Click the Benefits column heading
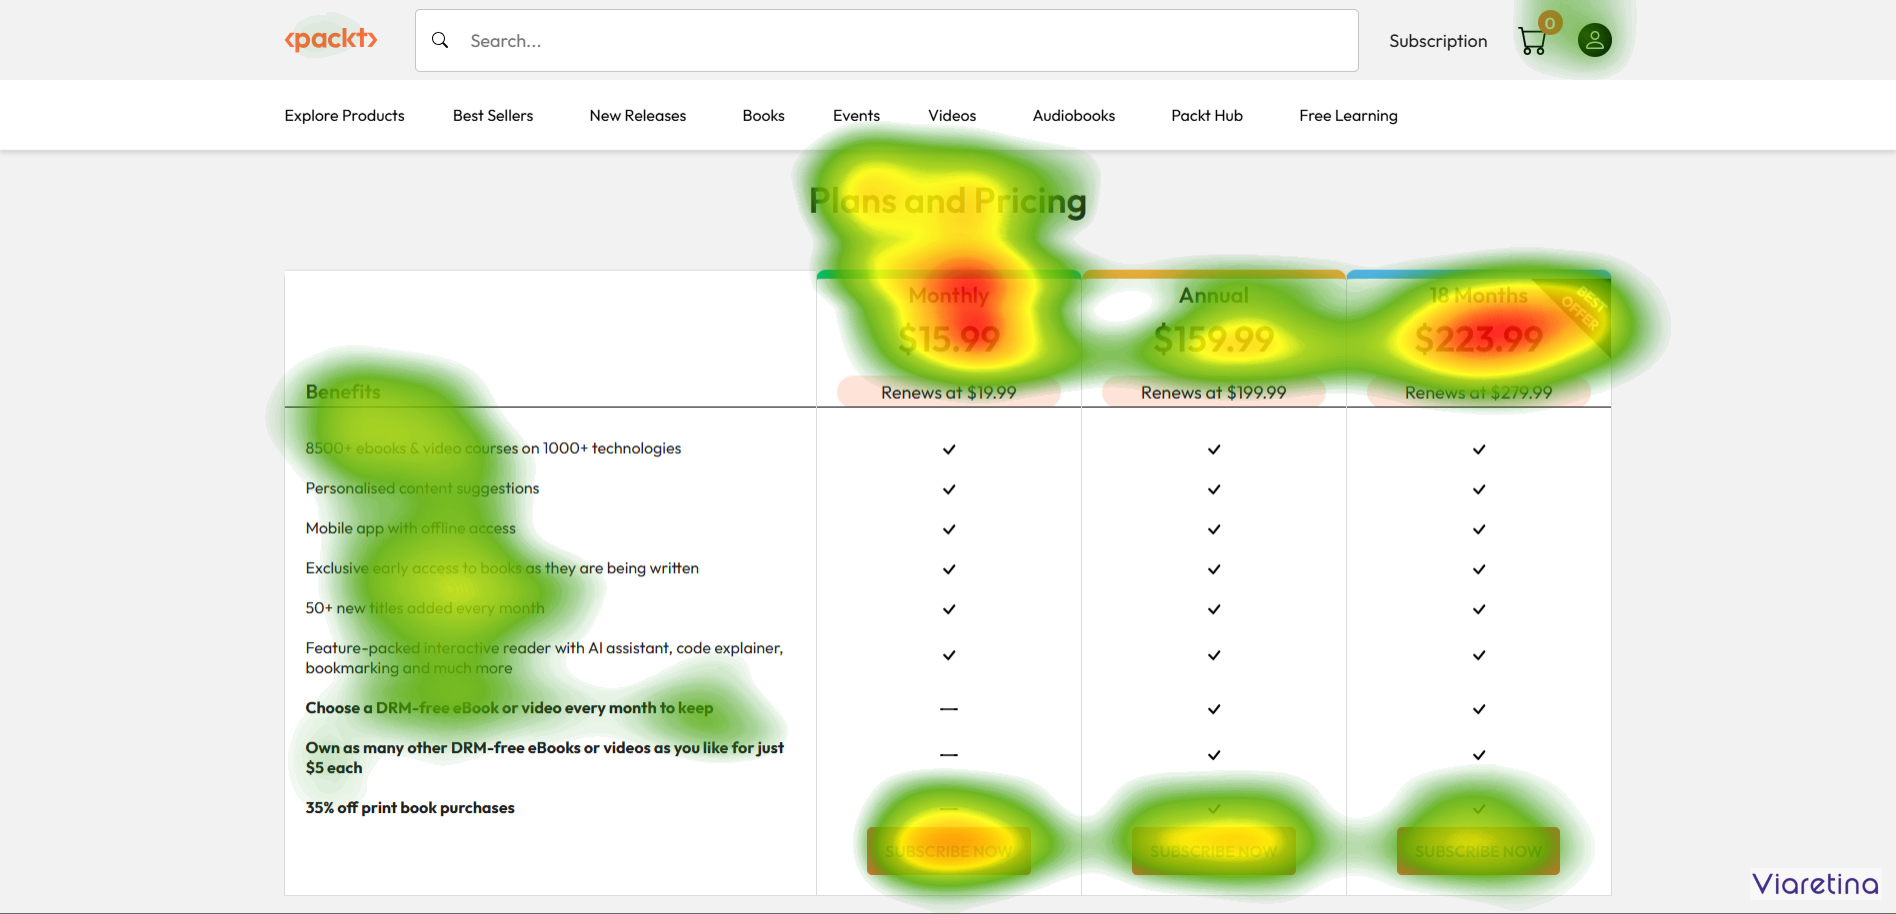Image resolution: width=1896 pixels, height=914 pixels. click(x=343, y=392)
